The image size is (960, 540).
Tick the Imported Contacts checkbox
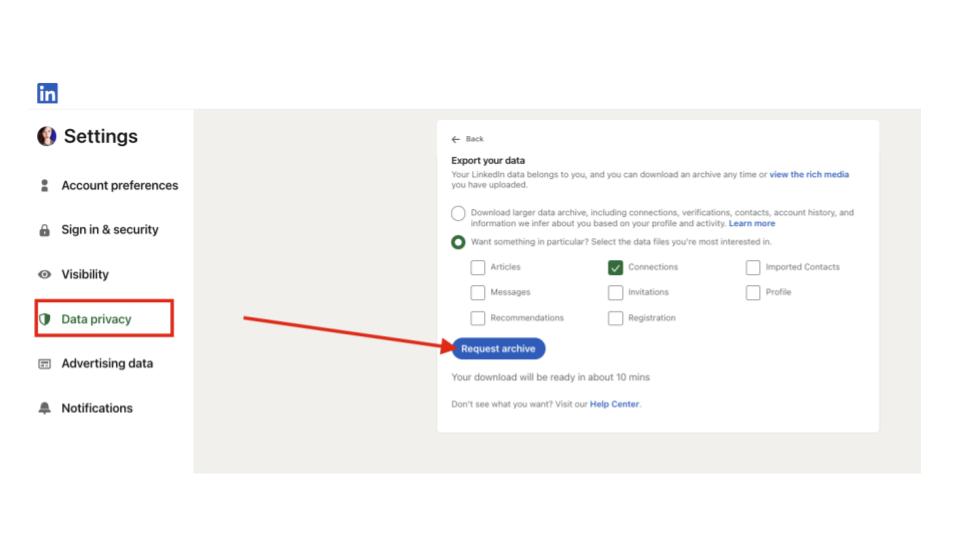click(x=753, y=267)
